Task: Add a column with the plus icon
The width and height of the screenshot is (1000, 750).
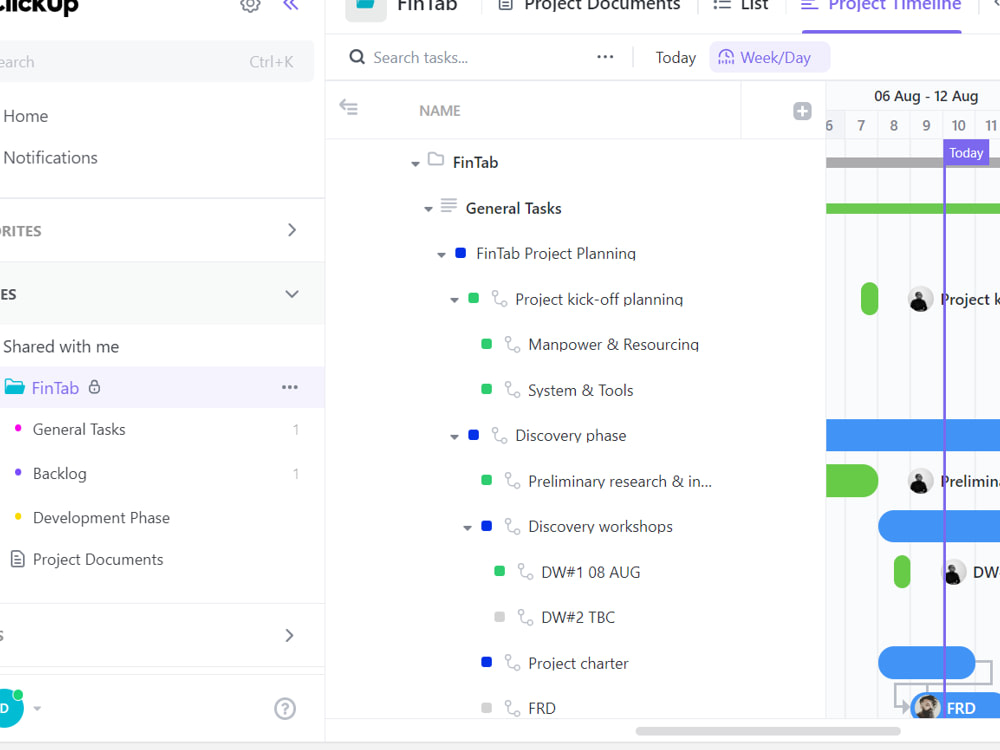Action: [802, 111]
